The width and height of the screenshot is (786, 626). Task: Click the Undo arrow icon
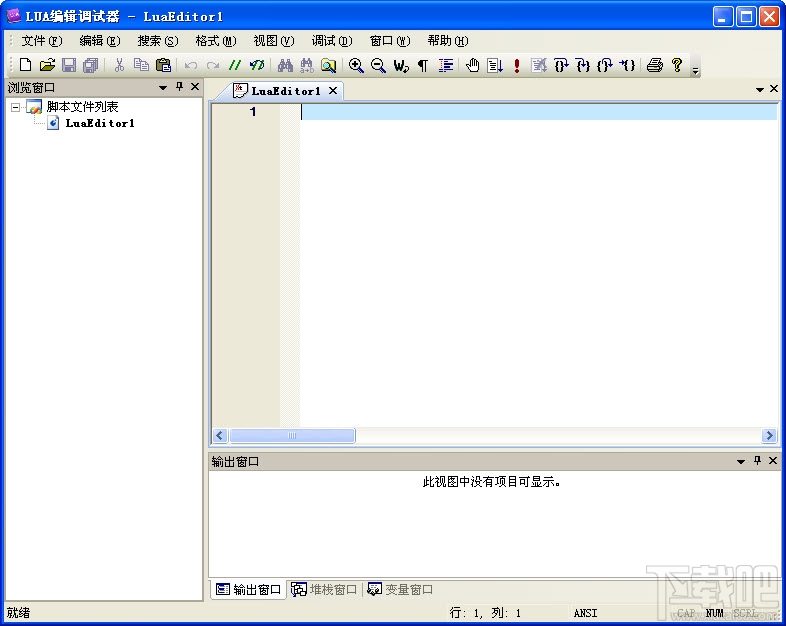(x=191, y=65)
